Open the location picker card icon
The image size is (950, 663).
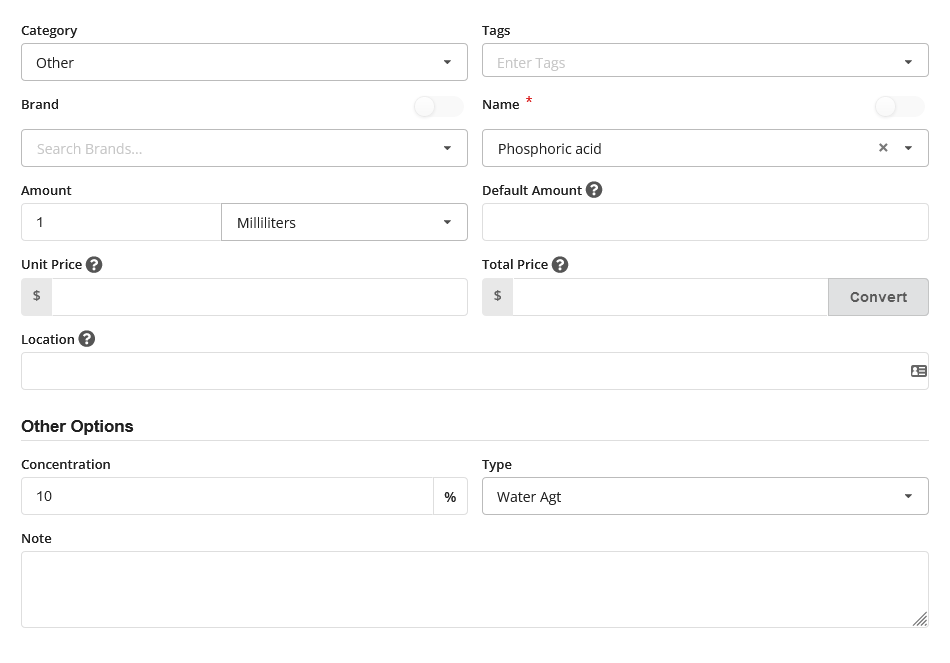point(918,371)
